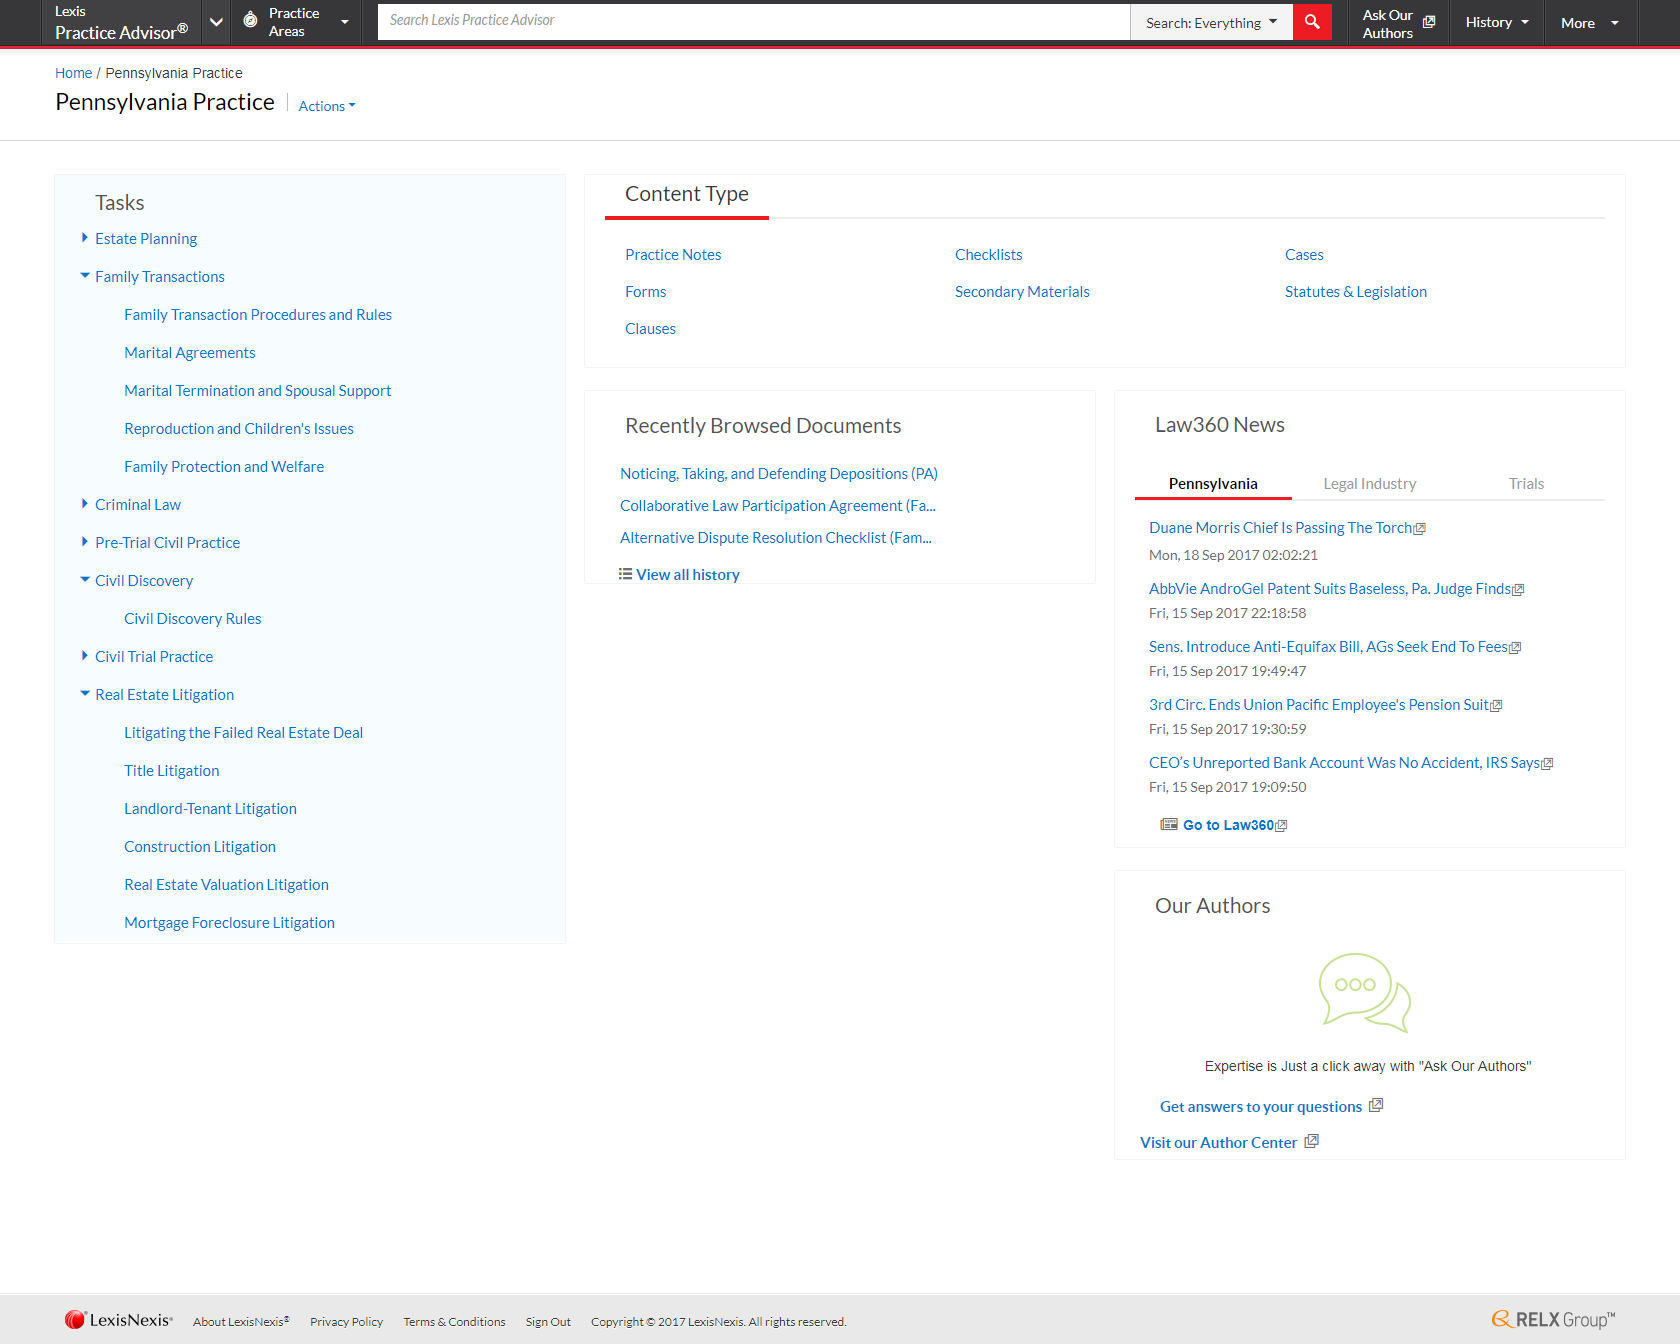The height and width of the screenshot is (1344, 1680).
Task: Open Collaborative Law Participation Agreement document
Action: click(778, 506)
